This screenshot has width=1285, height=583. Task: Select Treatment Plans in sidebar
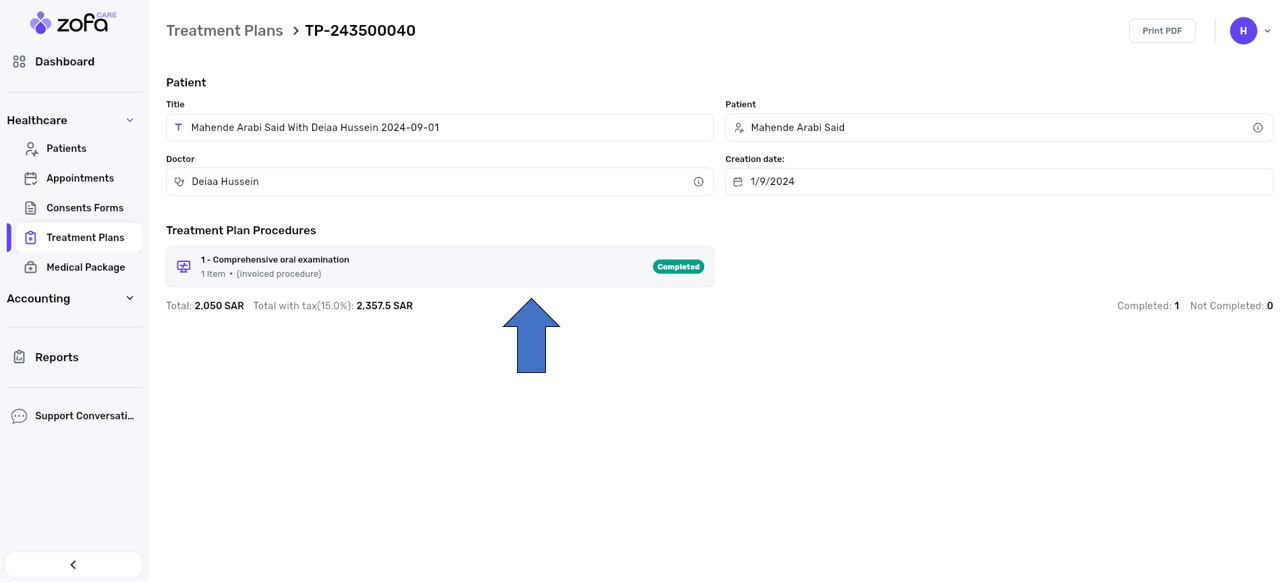pos(84,238)
